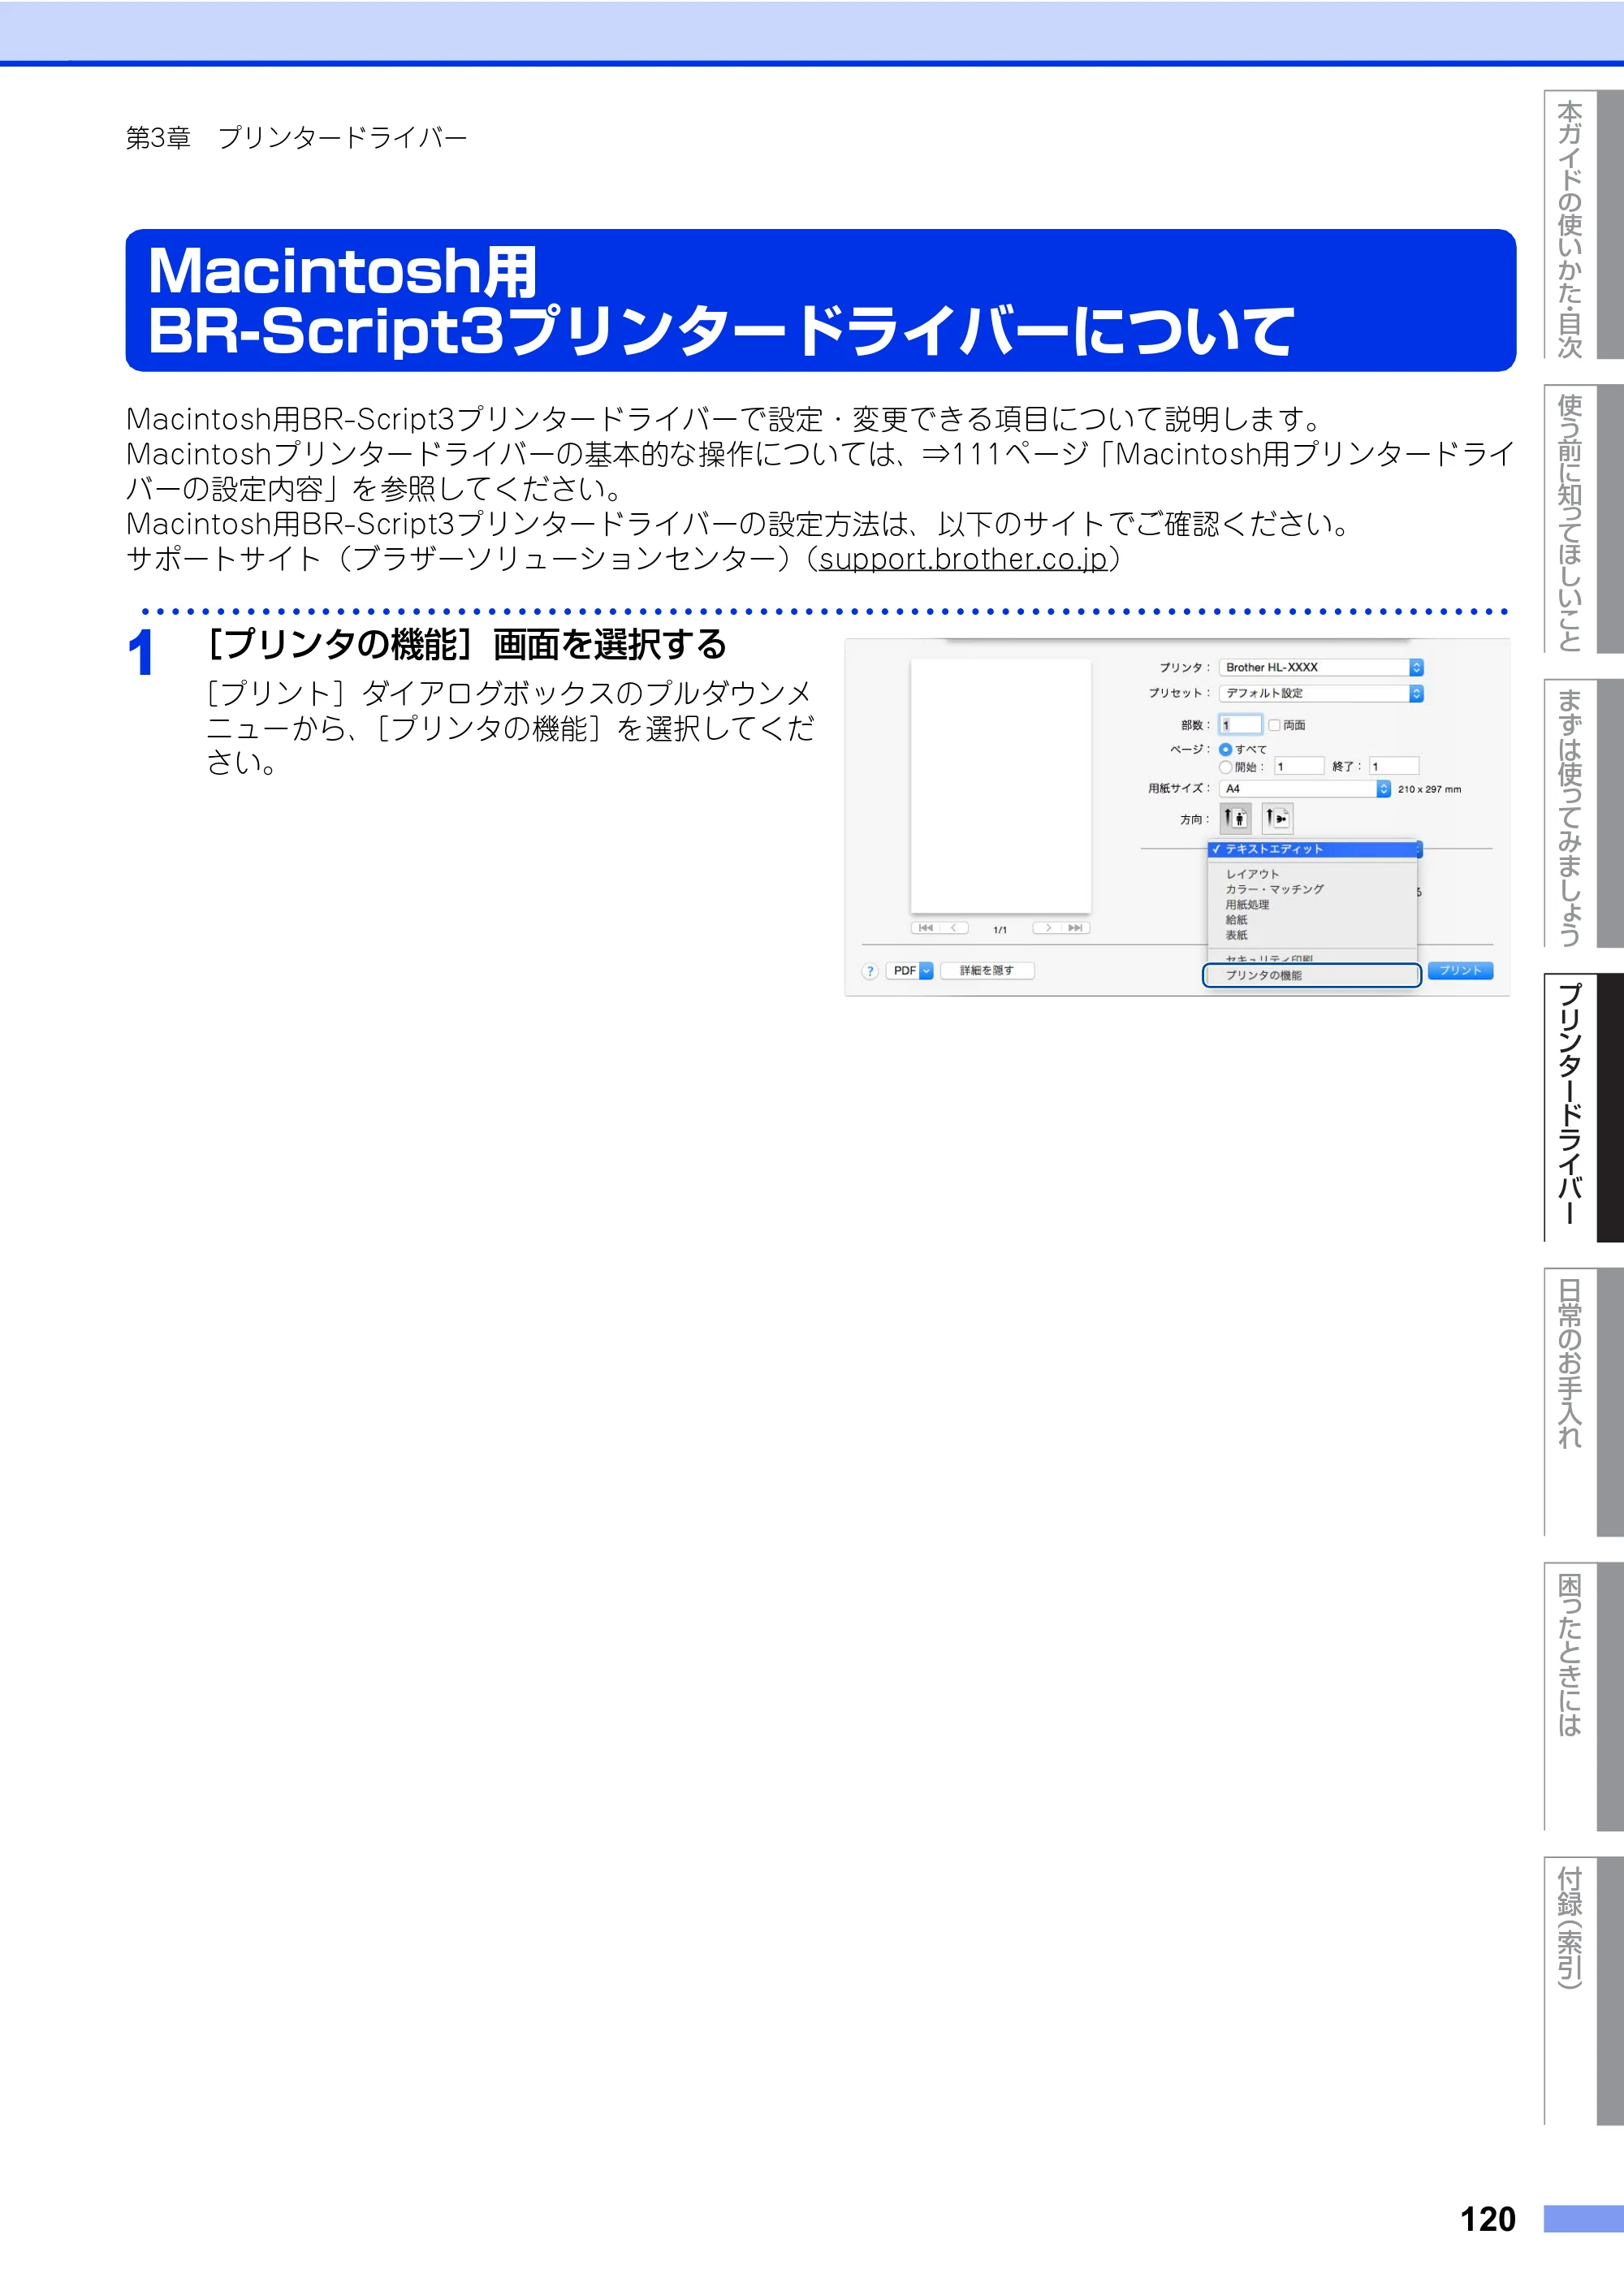Open the 使う前に知ってほしいこと side tab
Screen dimensions: 1624x2295
[1583, 519]
